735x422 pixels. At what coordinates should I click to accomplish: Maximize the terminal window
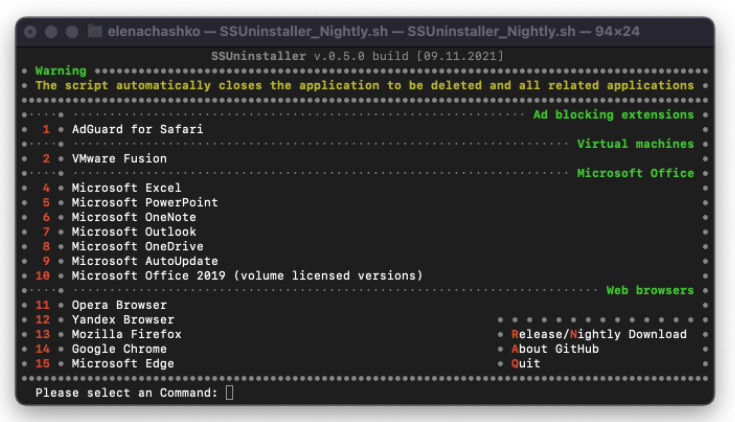click(x=72, y=31)
